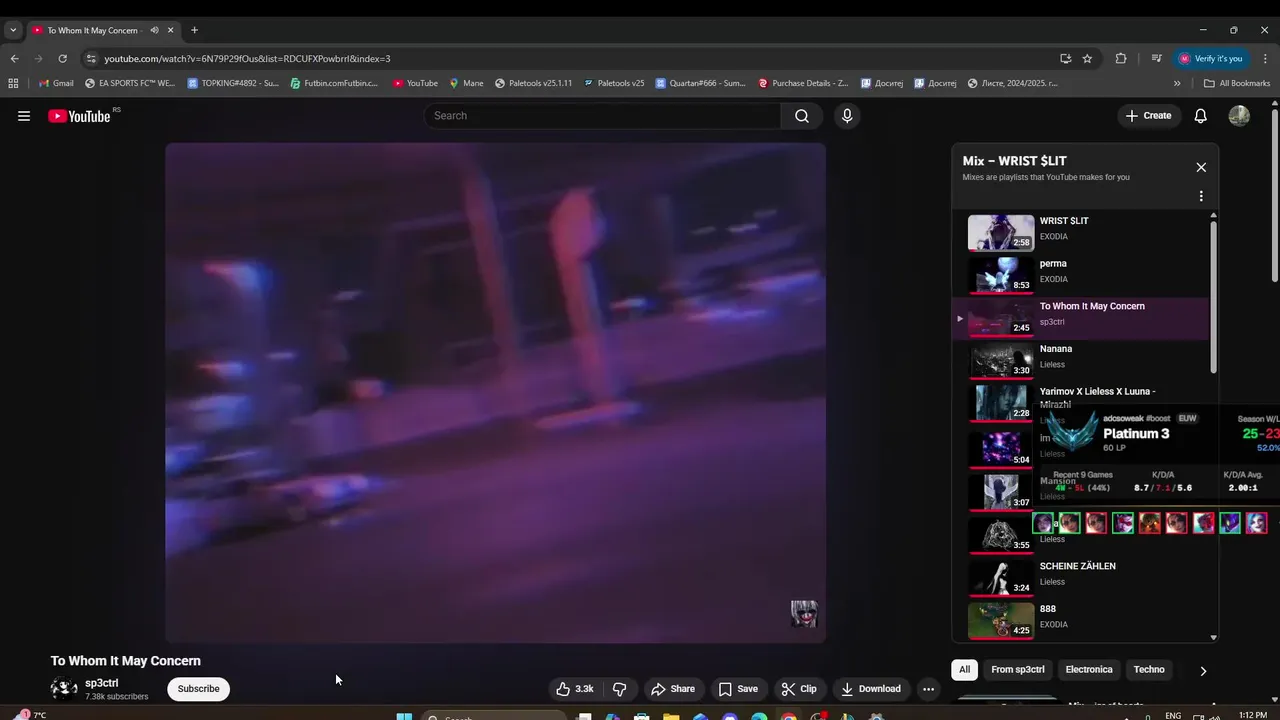Create a clip with the scissors button
This screenshot has height=720, width=1280.
(x=799, y=689)
